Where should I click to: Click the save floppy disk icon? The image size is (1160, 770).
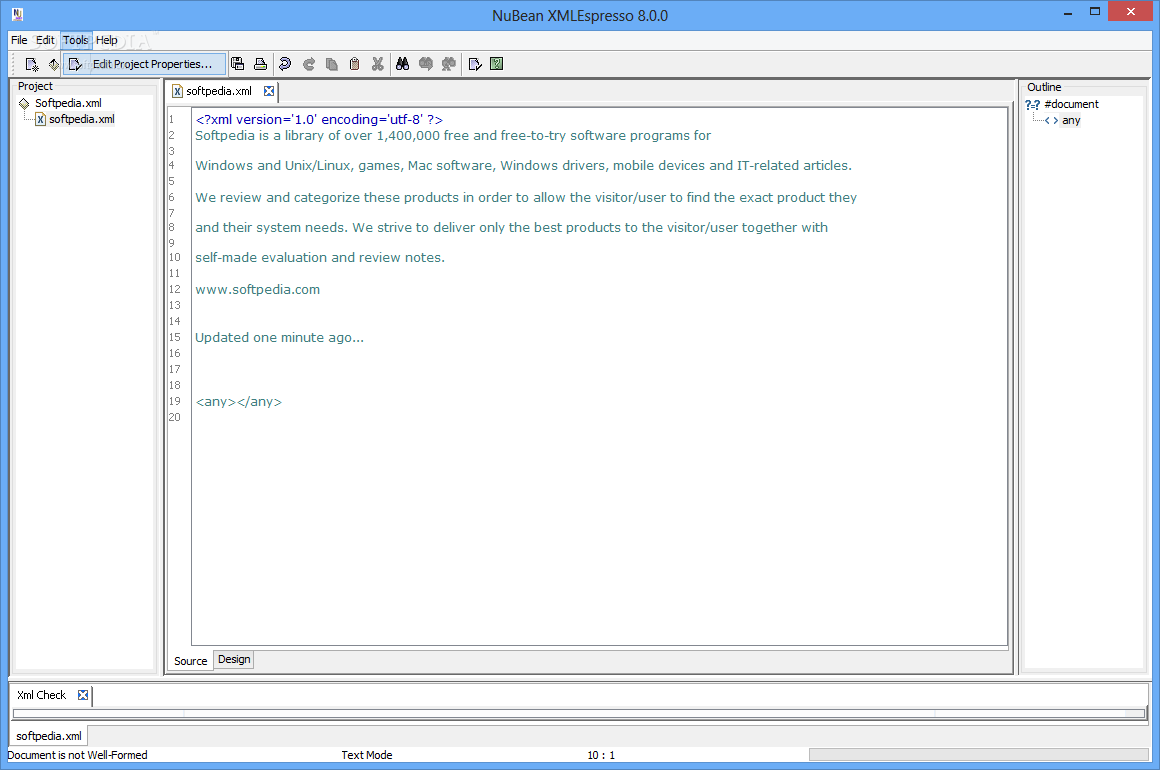pyautogui.click(x=237, y=64)
